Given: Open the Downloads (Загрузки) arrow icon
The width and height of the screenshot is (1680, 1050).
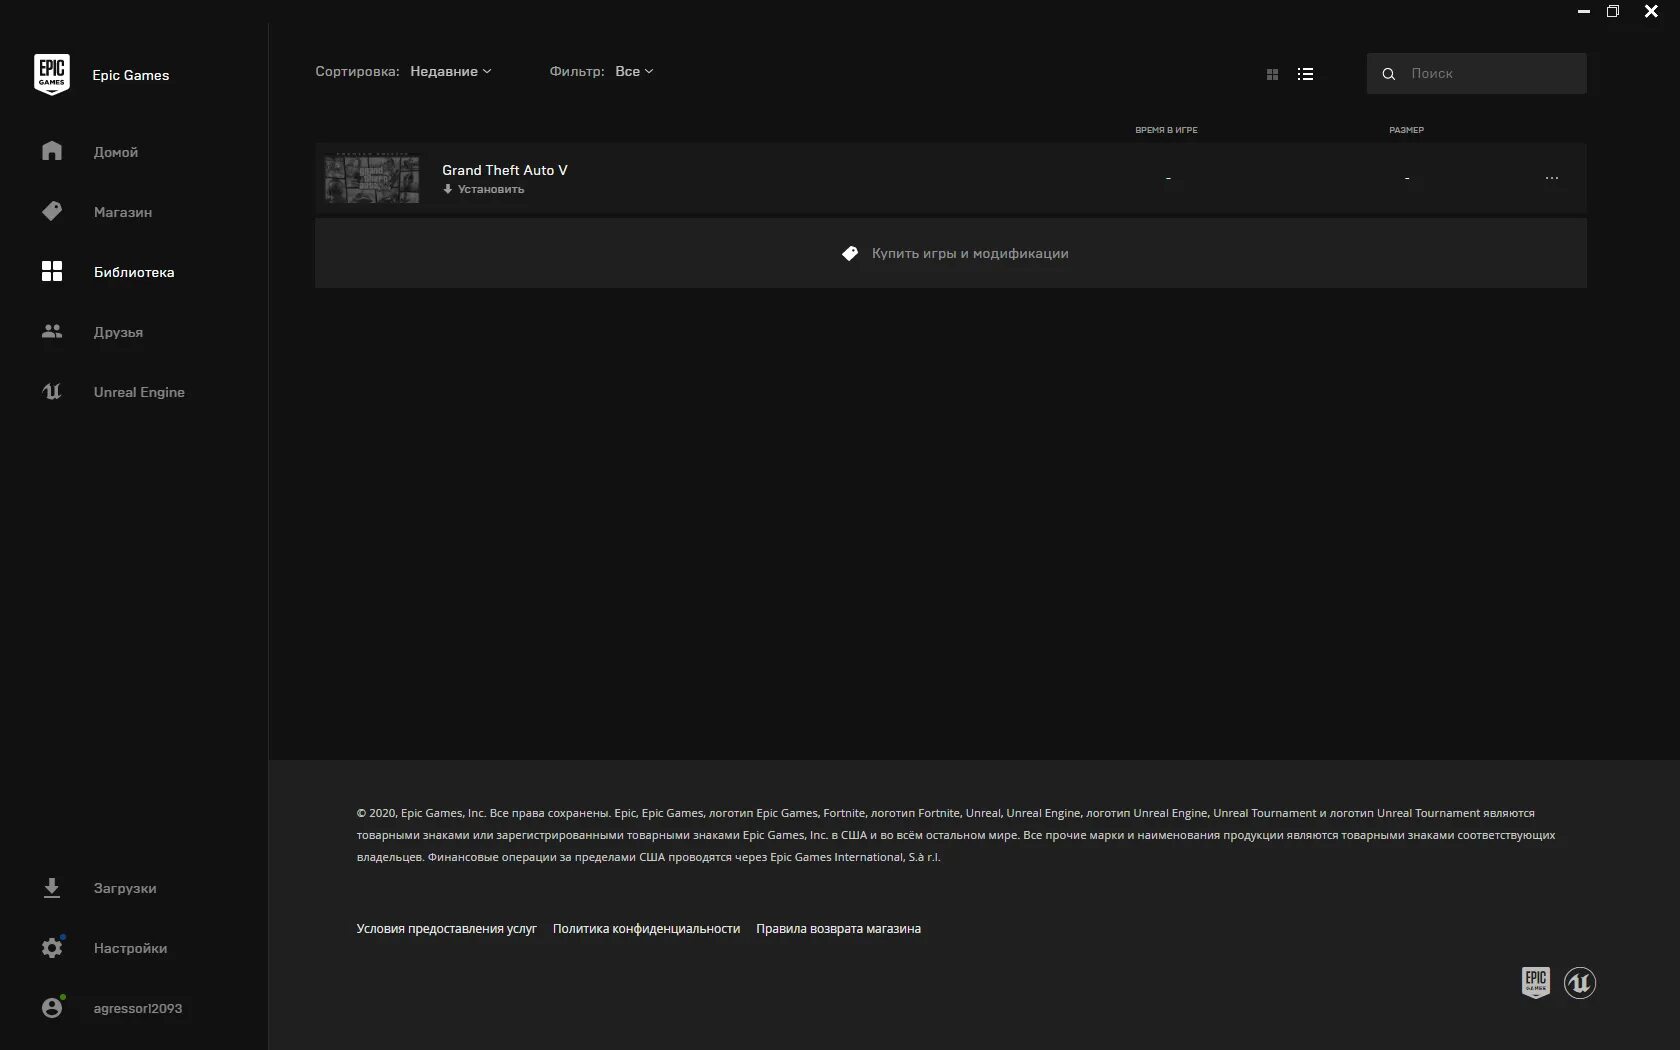Looking at the screenshot, I should pos(52,888).
